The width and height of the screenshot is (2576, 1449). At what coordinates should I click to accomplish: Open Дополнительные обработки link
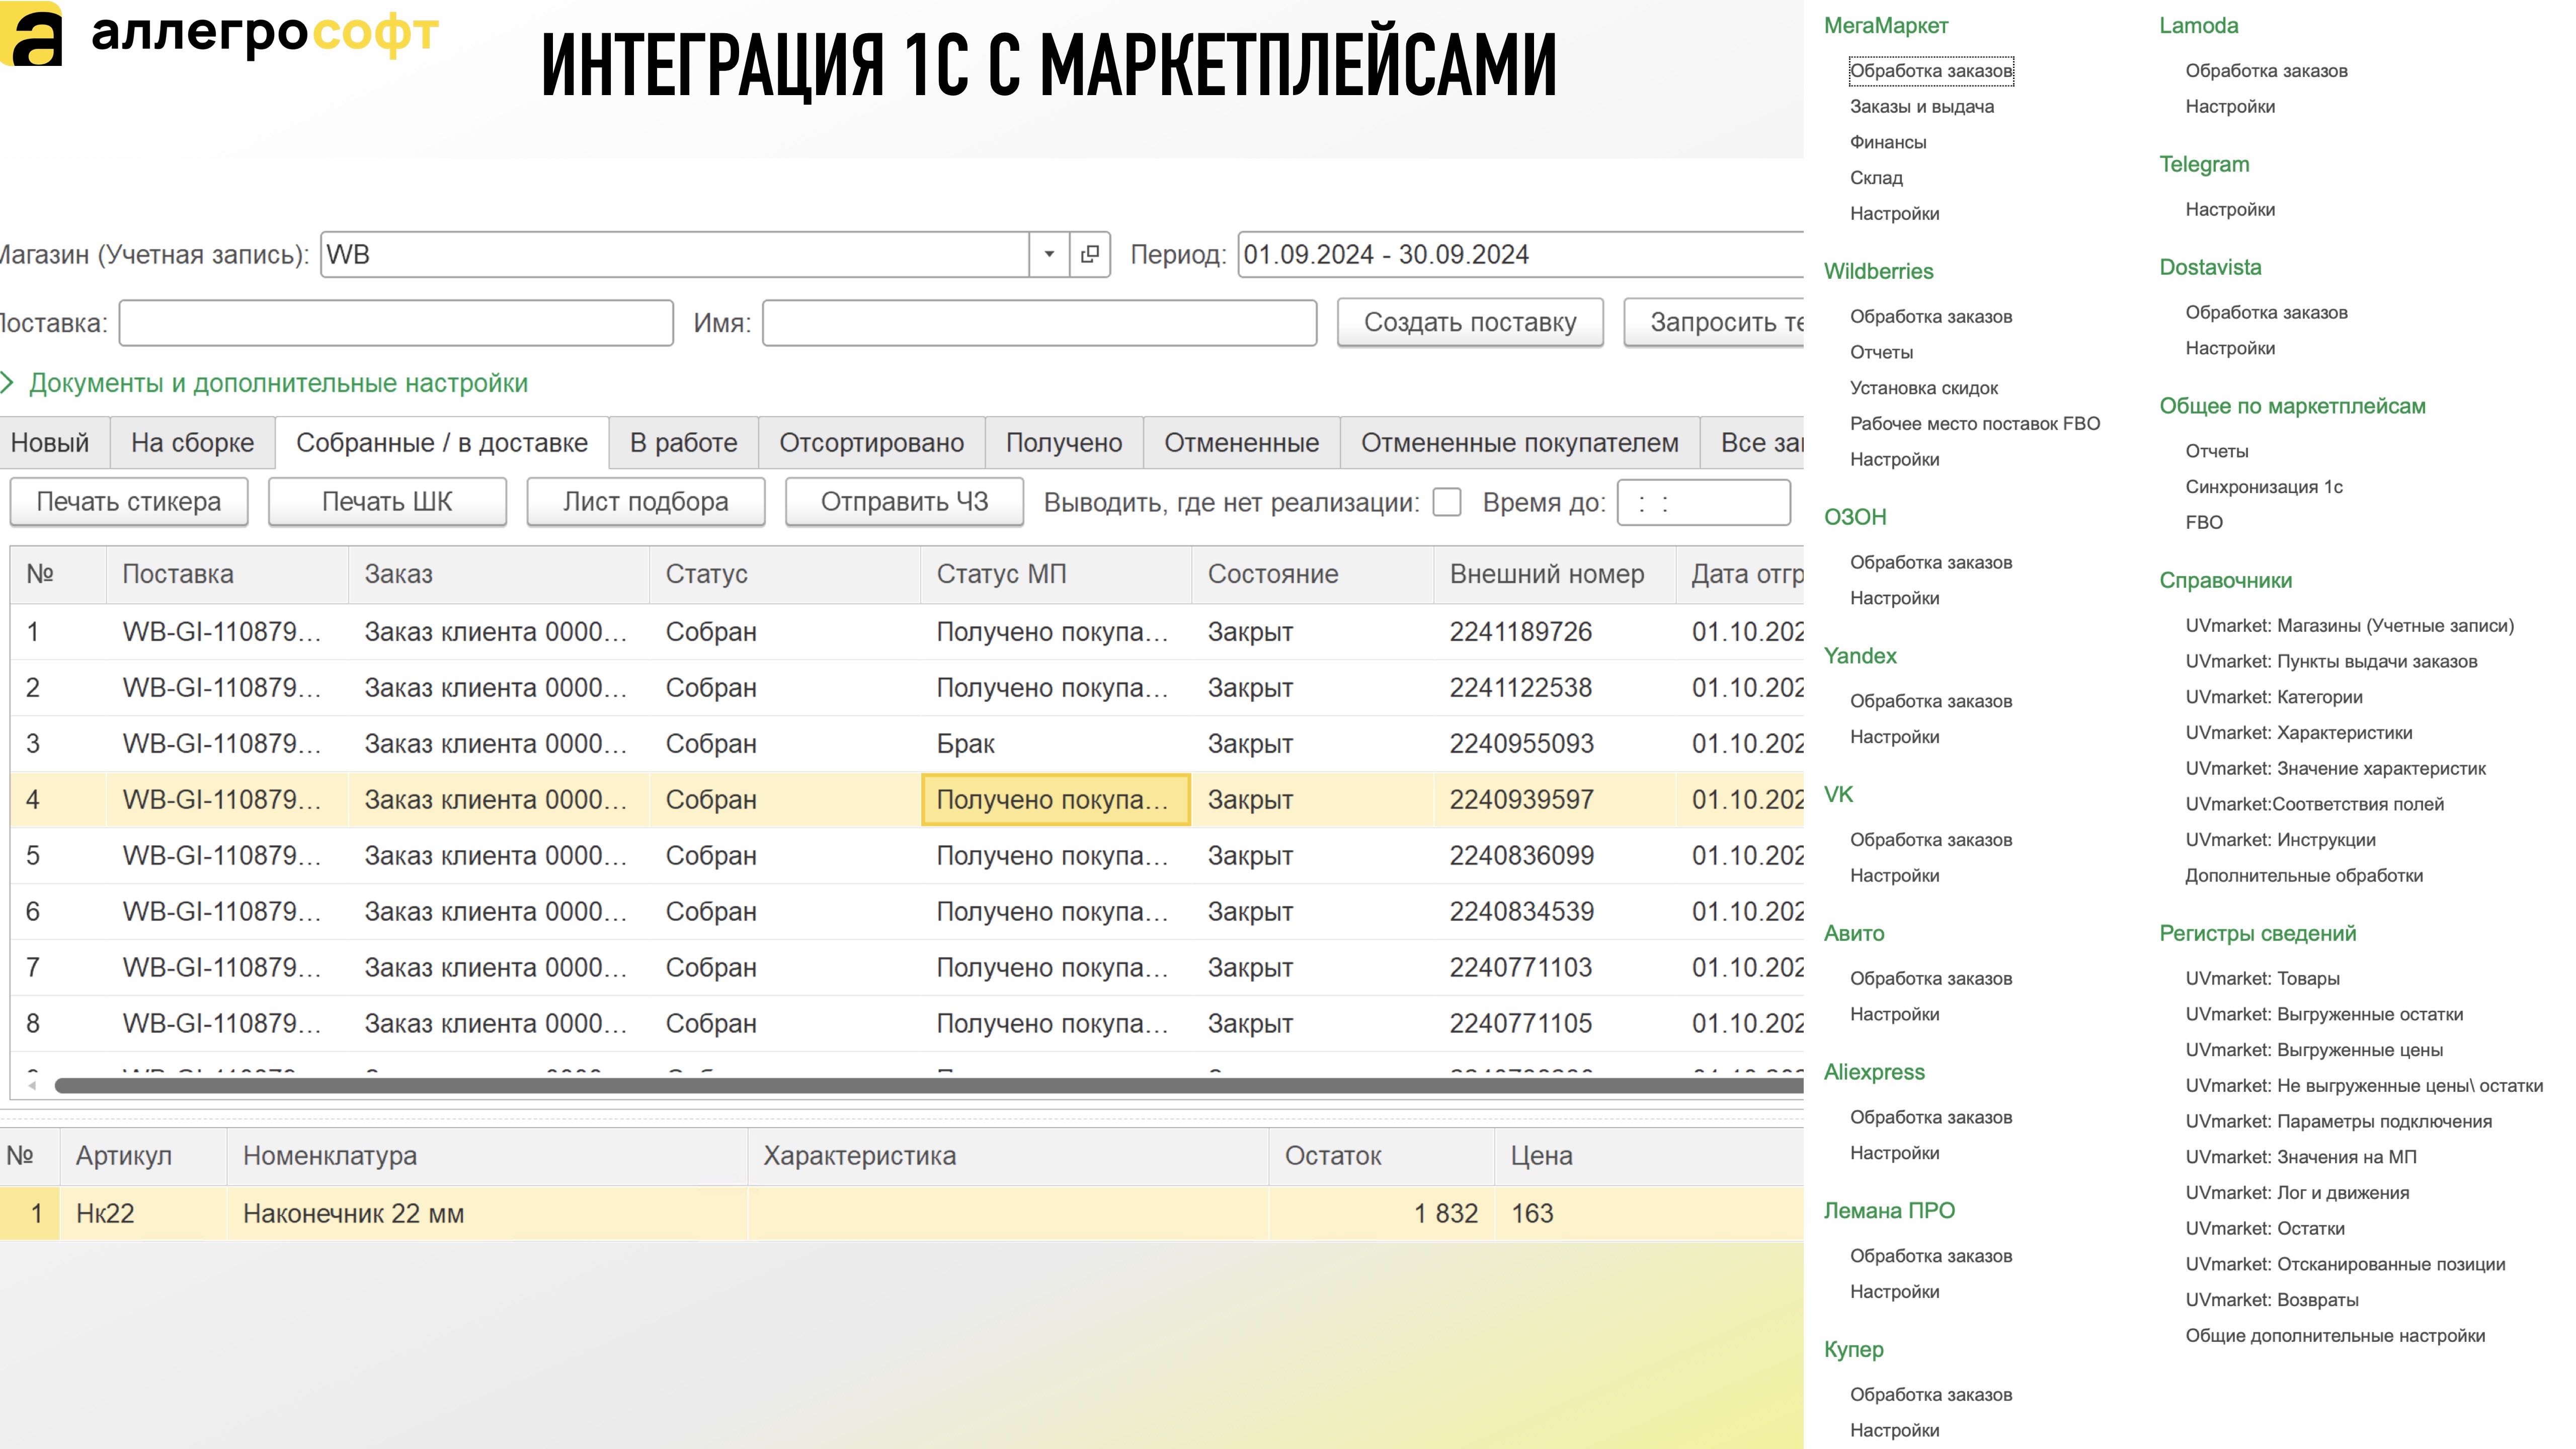pos(2303,876)
